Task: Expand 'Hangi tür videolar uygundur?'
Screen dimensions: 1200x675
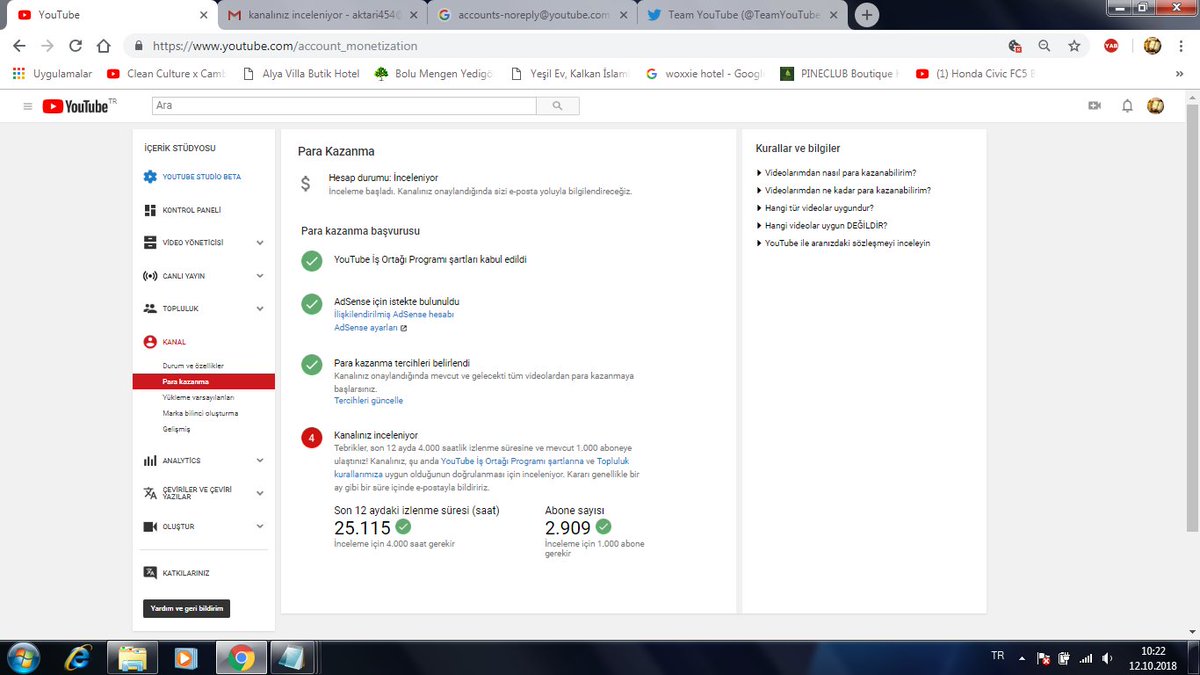Action: coord(815,208)
